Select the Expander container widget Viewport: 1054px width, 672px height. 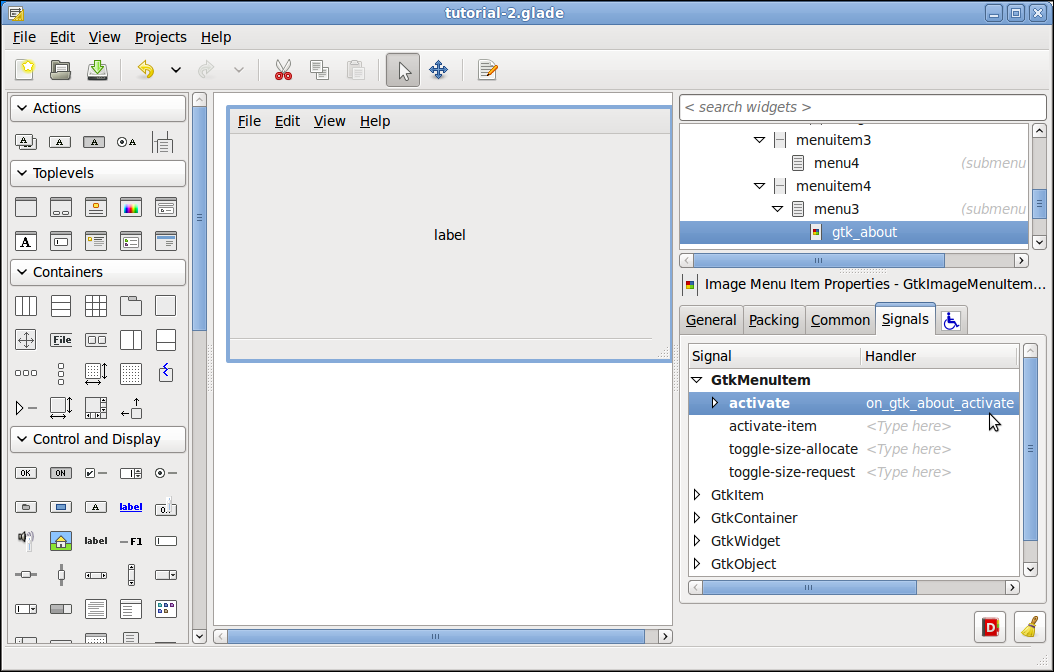point(26,408)
